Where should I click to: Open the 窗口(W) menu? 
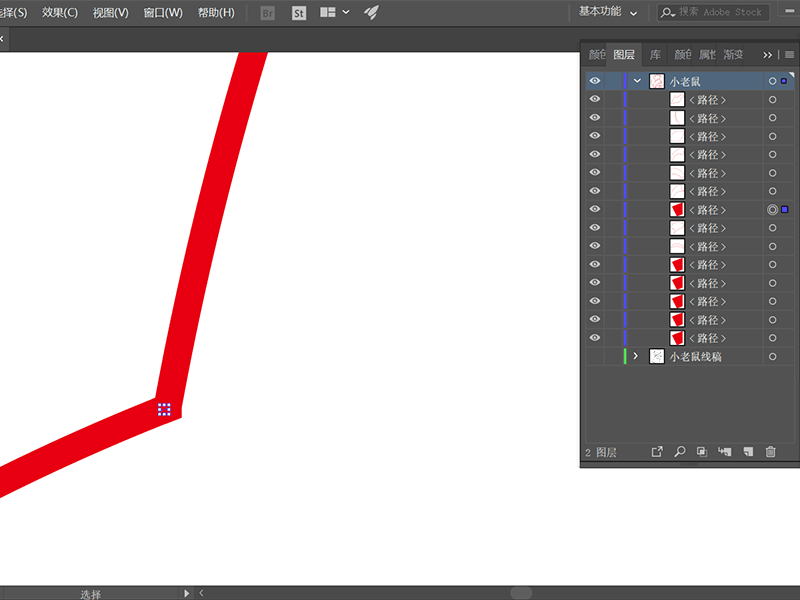163,13
